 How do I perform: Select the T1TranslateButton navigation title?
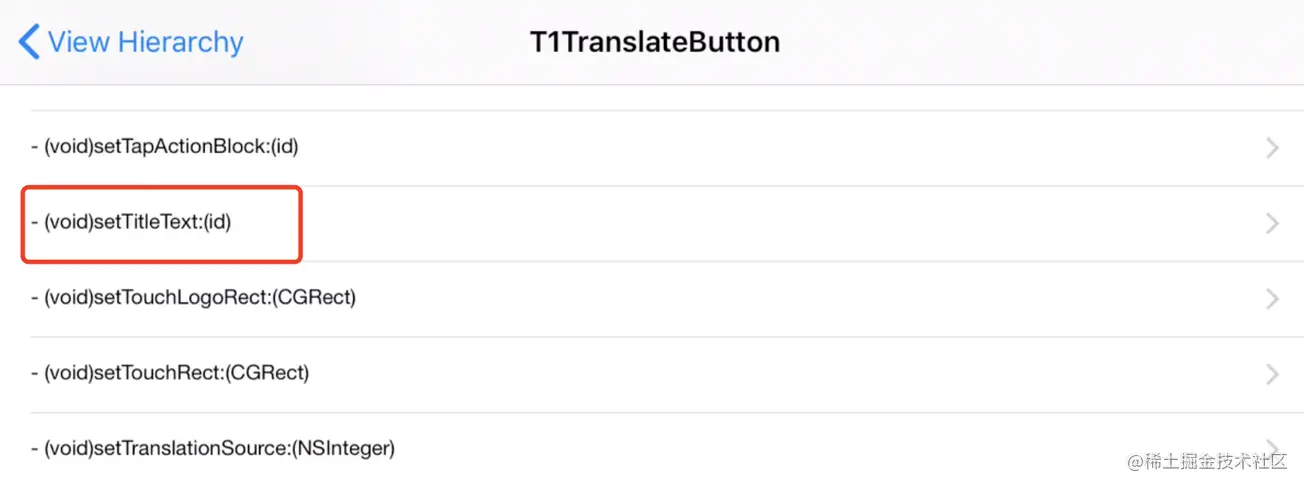(x=654, y=43)
